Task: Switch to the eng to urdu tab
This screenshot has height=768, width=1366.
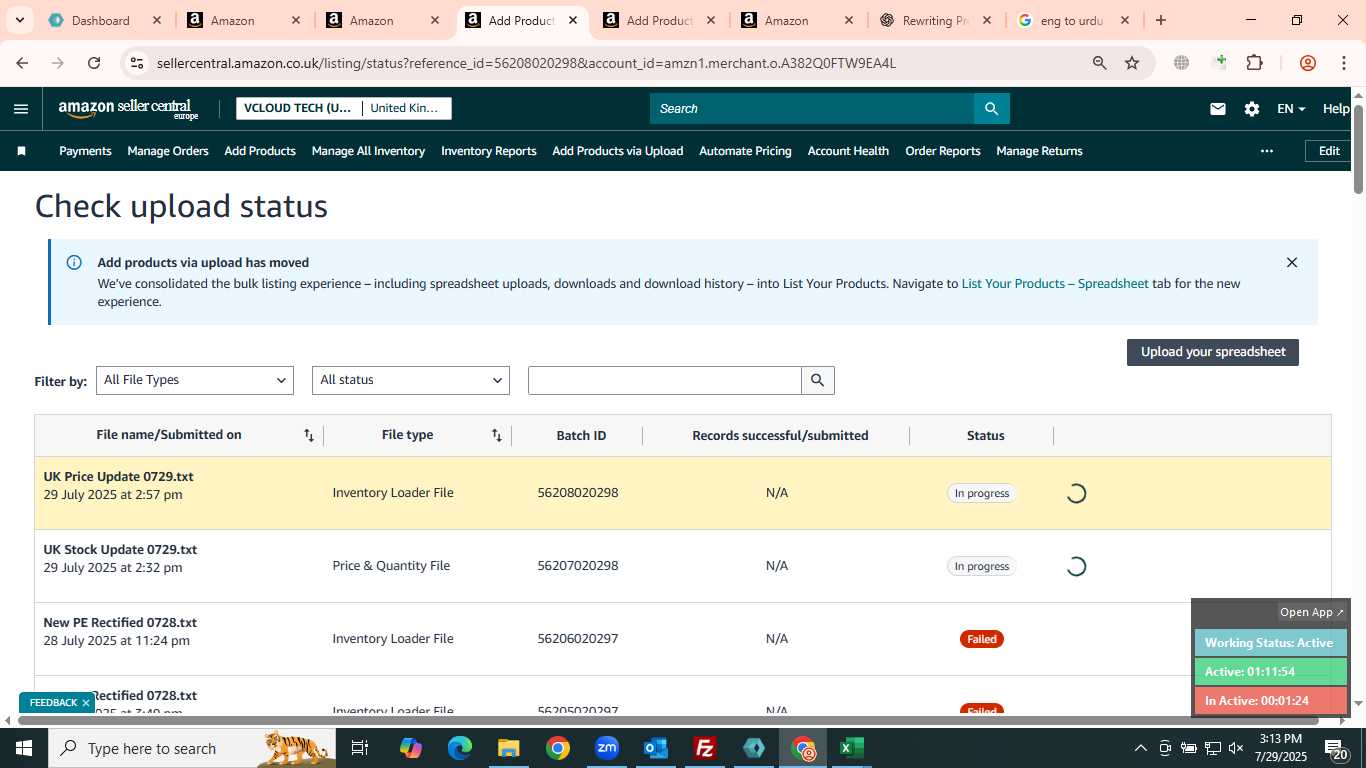Action: 1073,20
